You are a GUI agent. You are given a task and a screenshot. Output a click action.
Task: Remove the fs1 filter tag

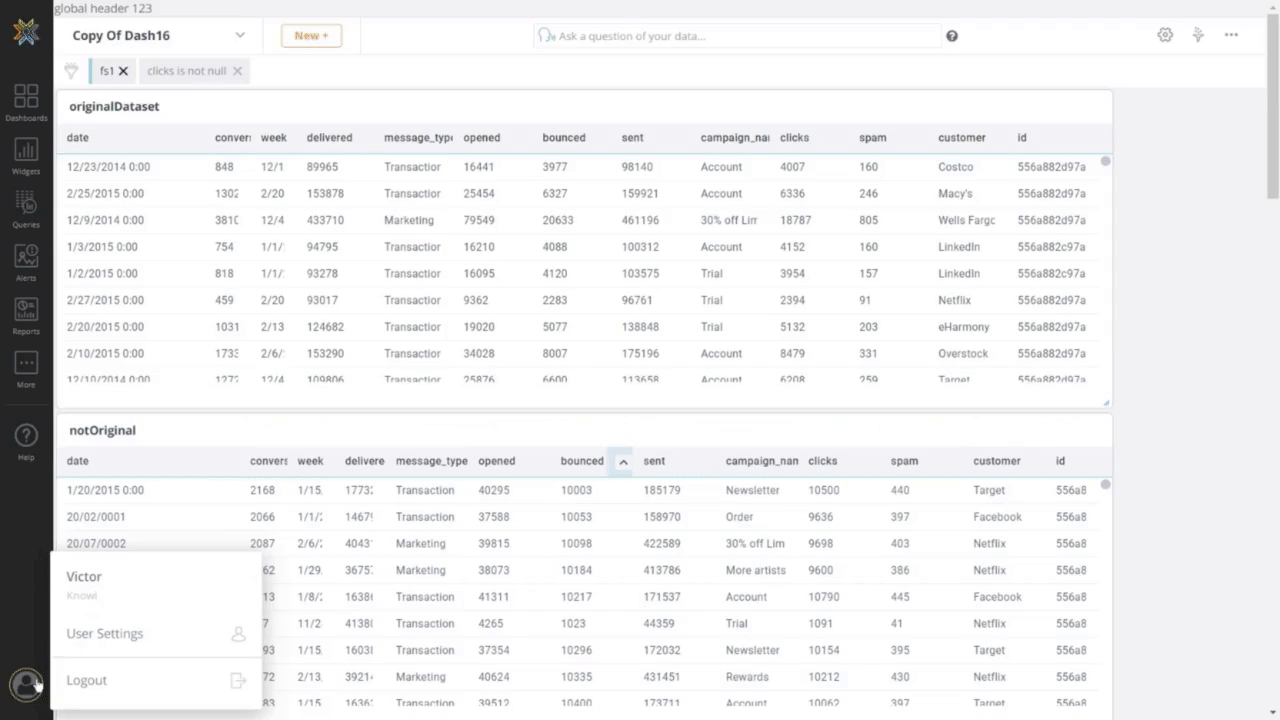123,71
